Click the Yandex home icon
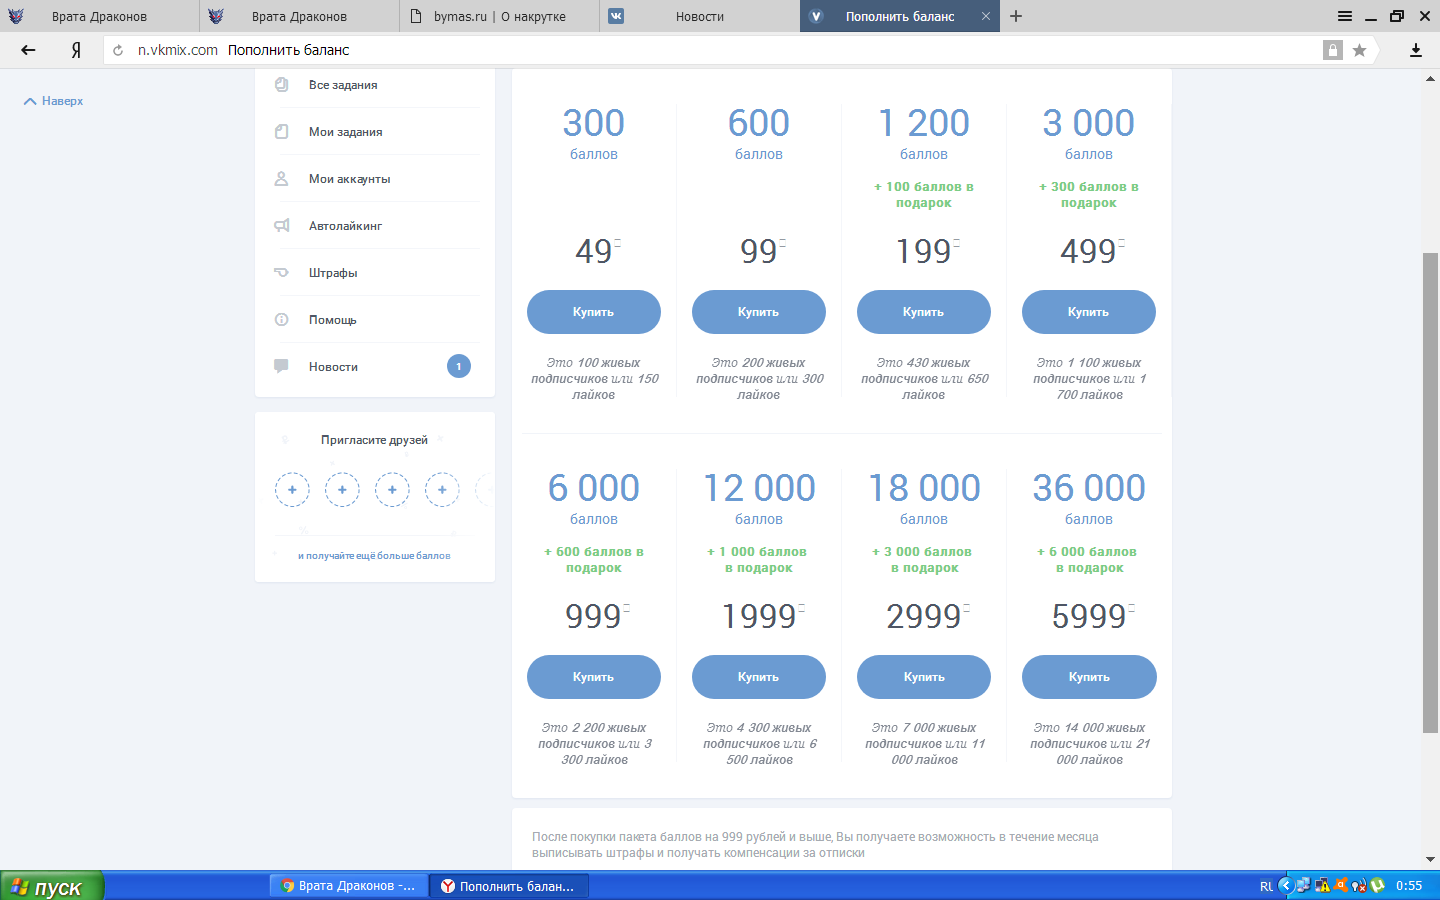1440x900 pixels. tap(76, 50)
